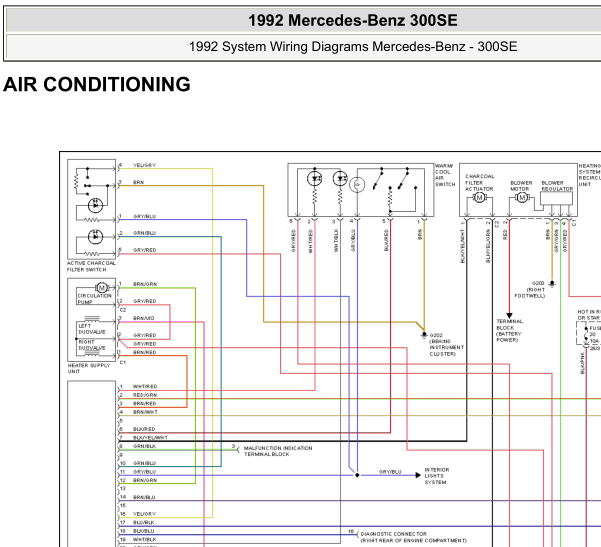Viewport: 601px width, 547px height.
Task: Click the "RED/GRN" wire label
Action: [x=145, y=395]
